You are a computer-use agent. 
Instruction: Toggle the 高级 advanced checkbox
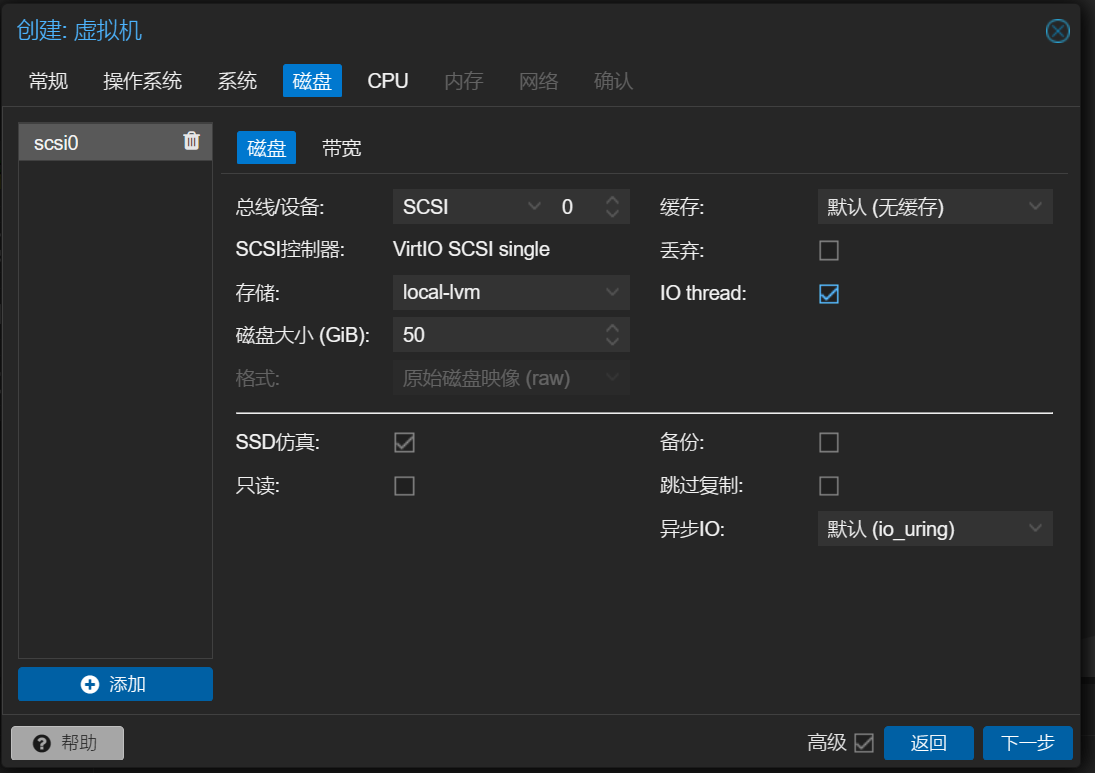pos(864,743)
